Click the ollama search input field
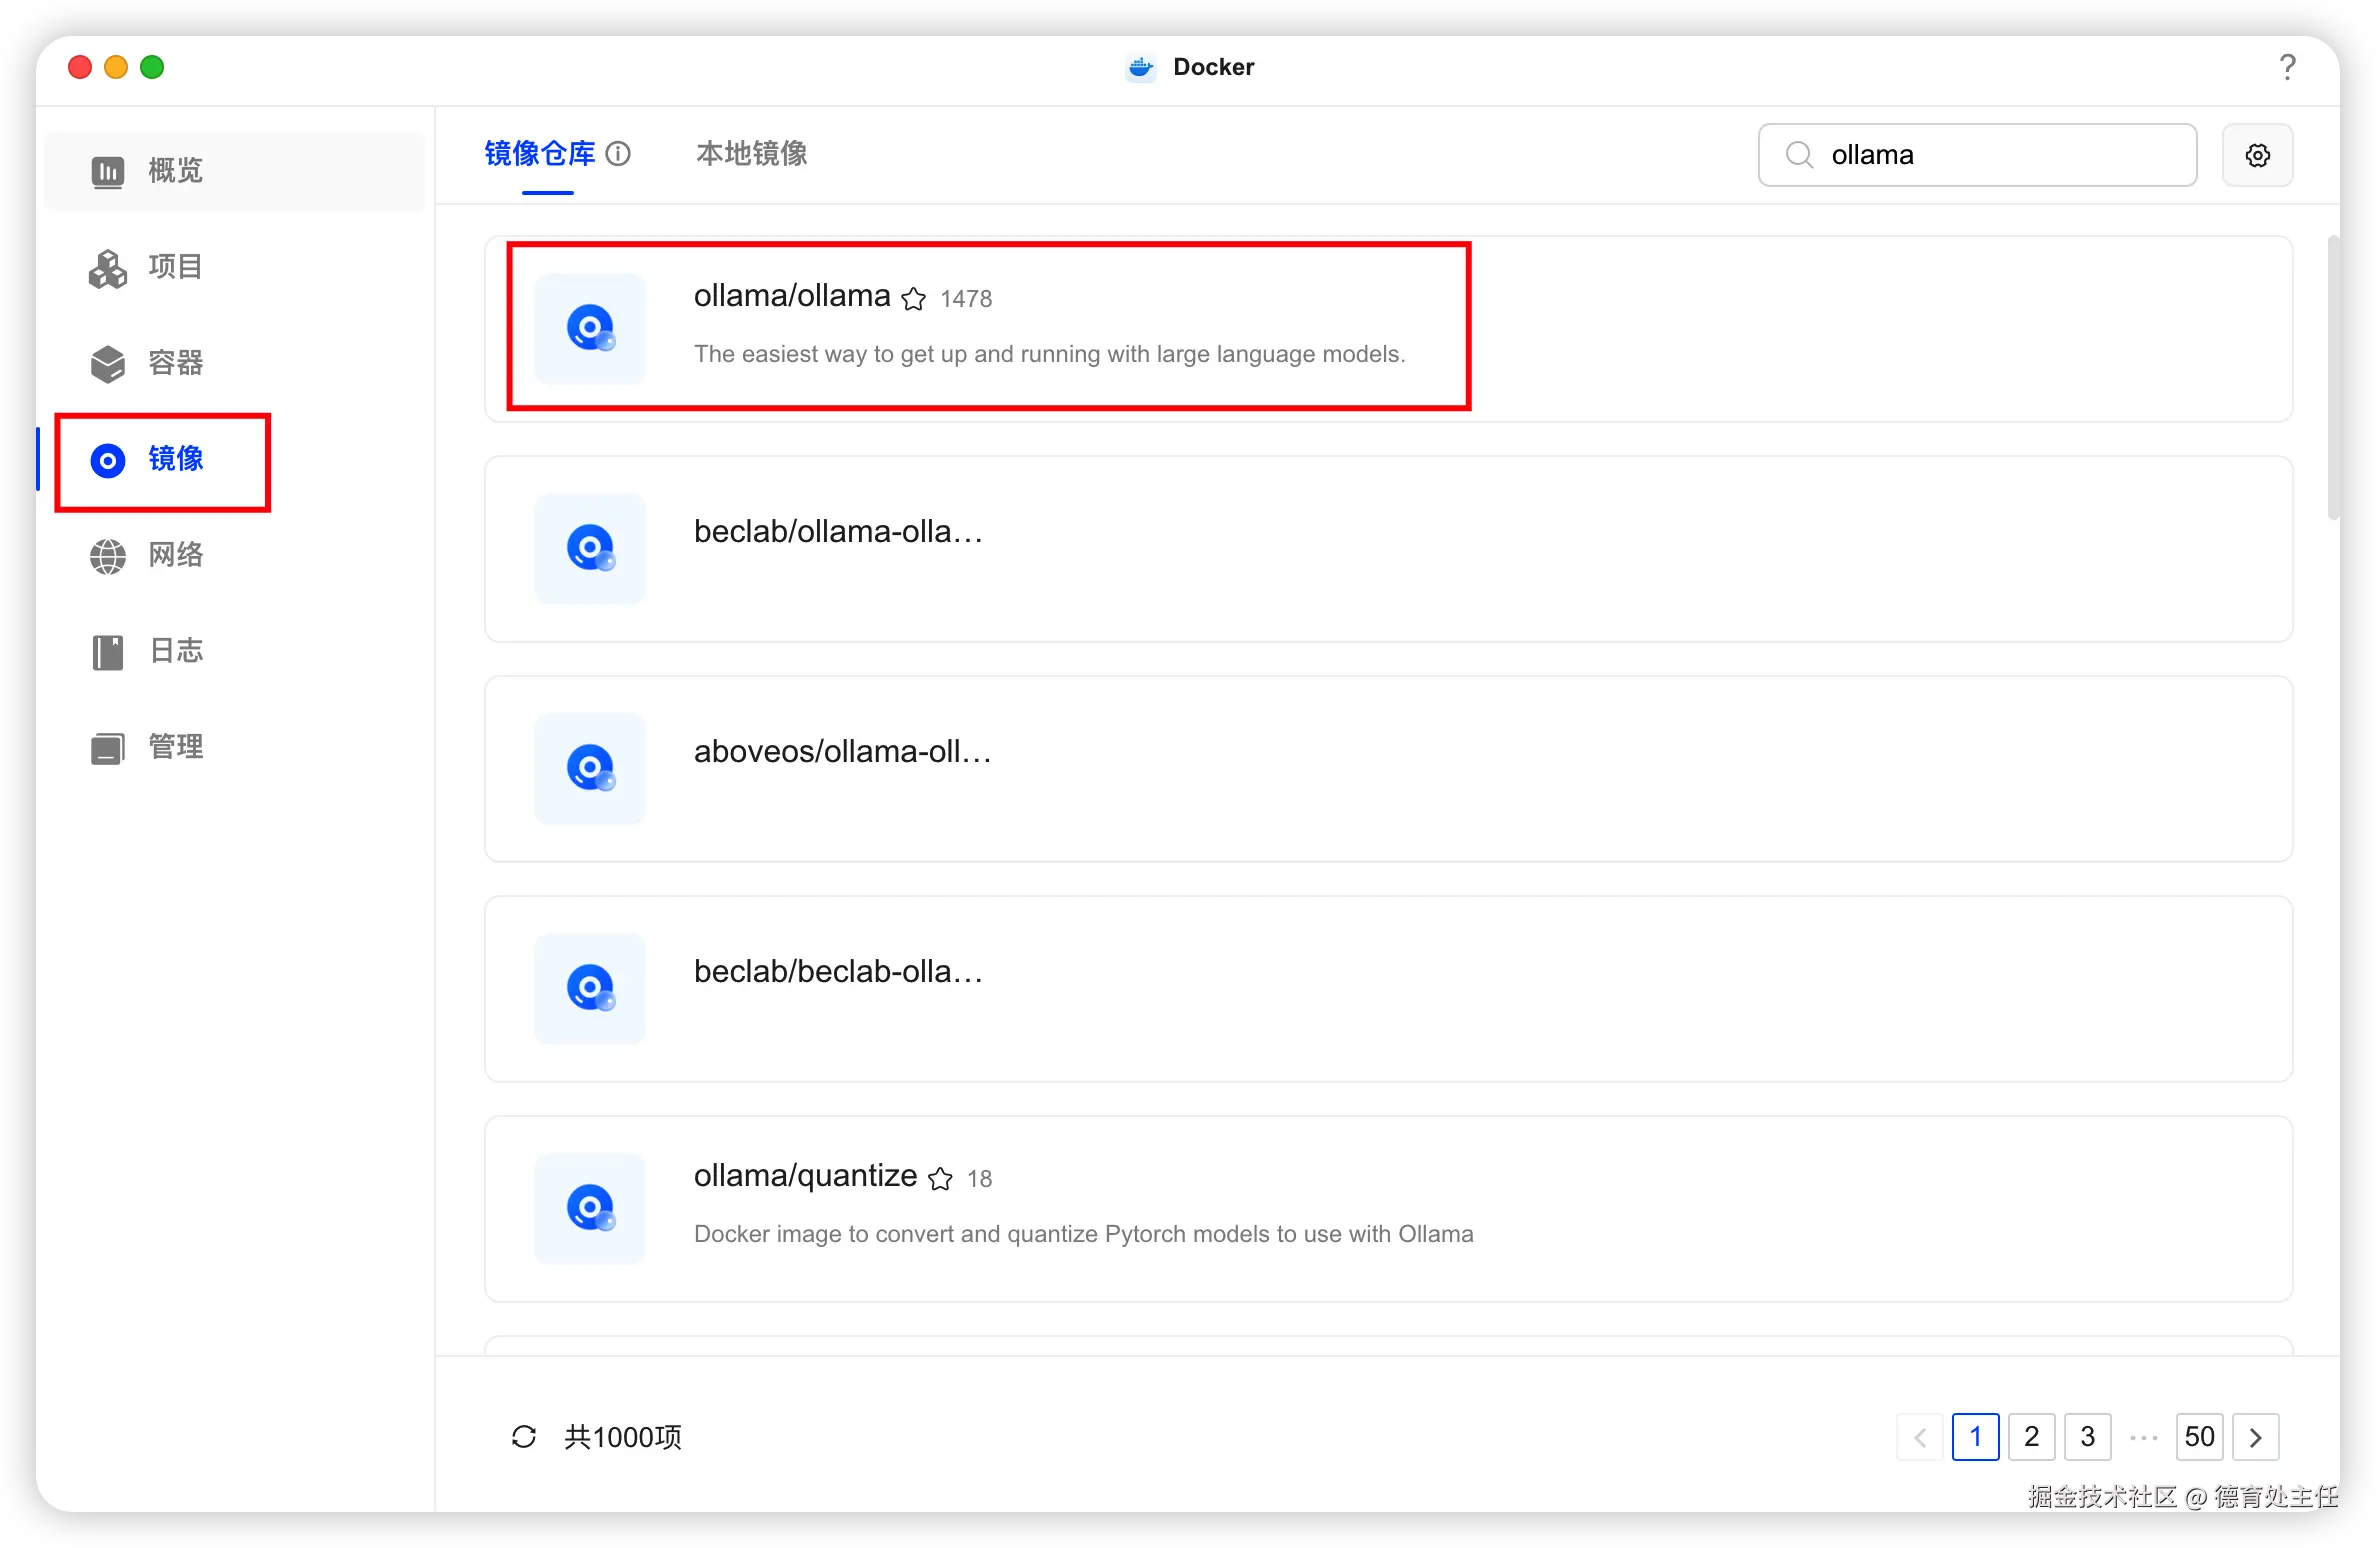 tap(1977, 155)
